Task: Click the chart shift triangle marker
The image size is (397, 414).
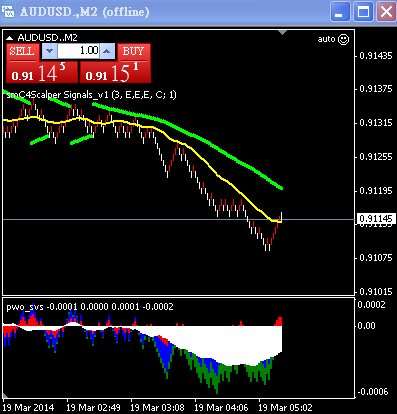Action: point(283,32)
